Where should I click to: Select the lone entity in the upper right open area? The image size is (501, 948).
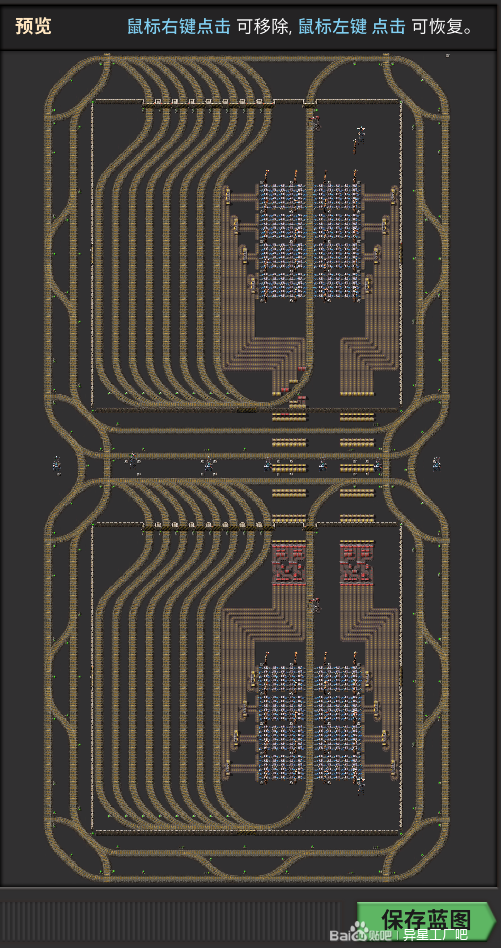click(x=360, y=137)
